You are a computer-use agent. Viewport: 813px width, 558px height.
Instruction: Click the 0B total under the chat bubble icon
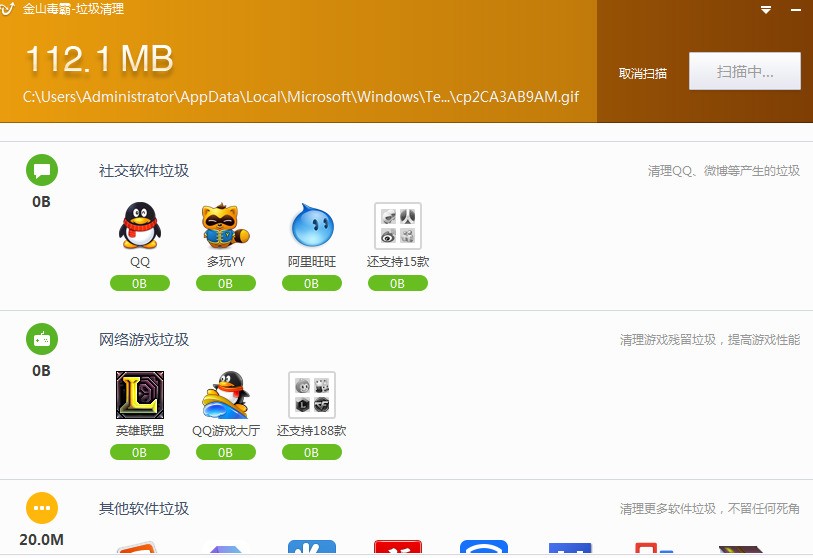click(x=41, y=202)
